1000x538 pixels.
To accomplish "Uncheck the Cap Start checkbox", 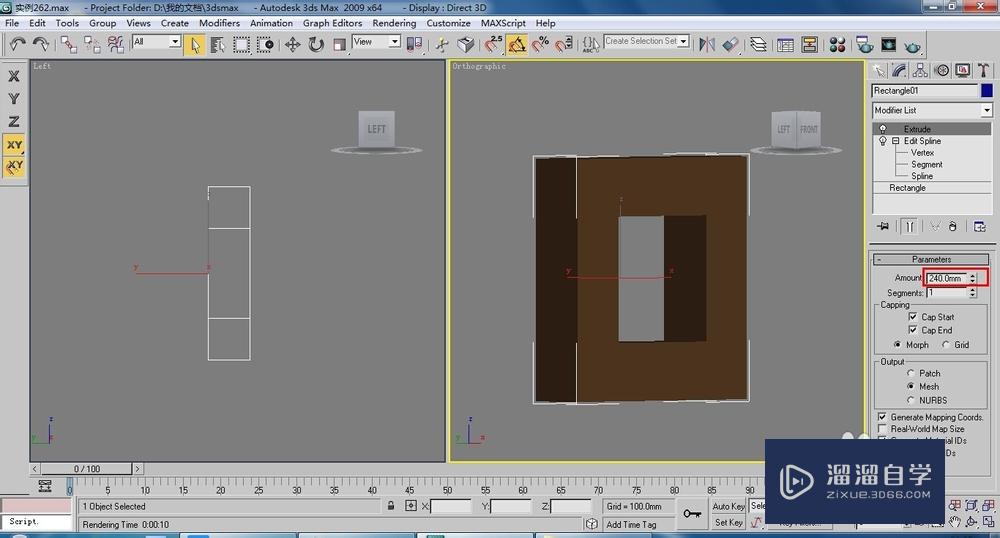I will coord(912,317).
